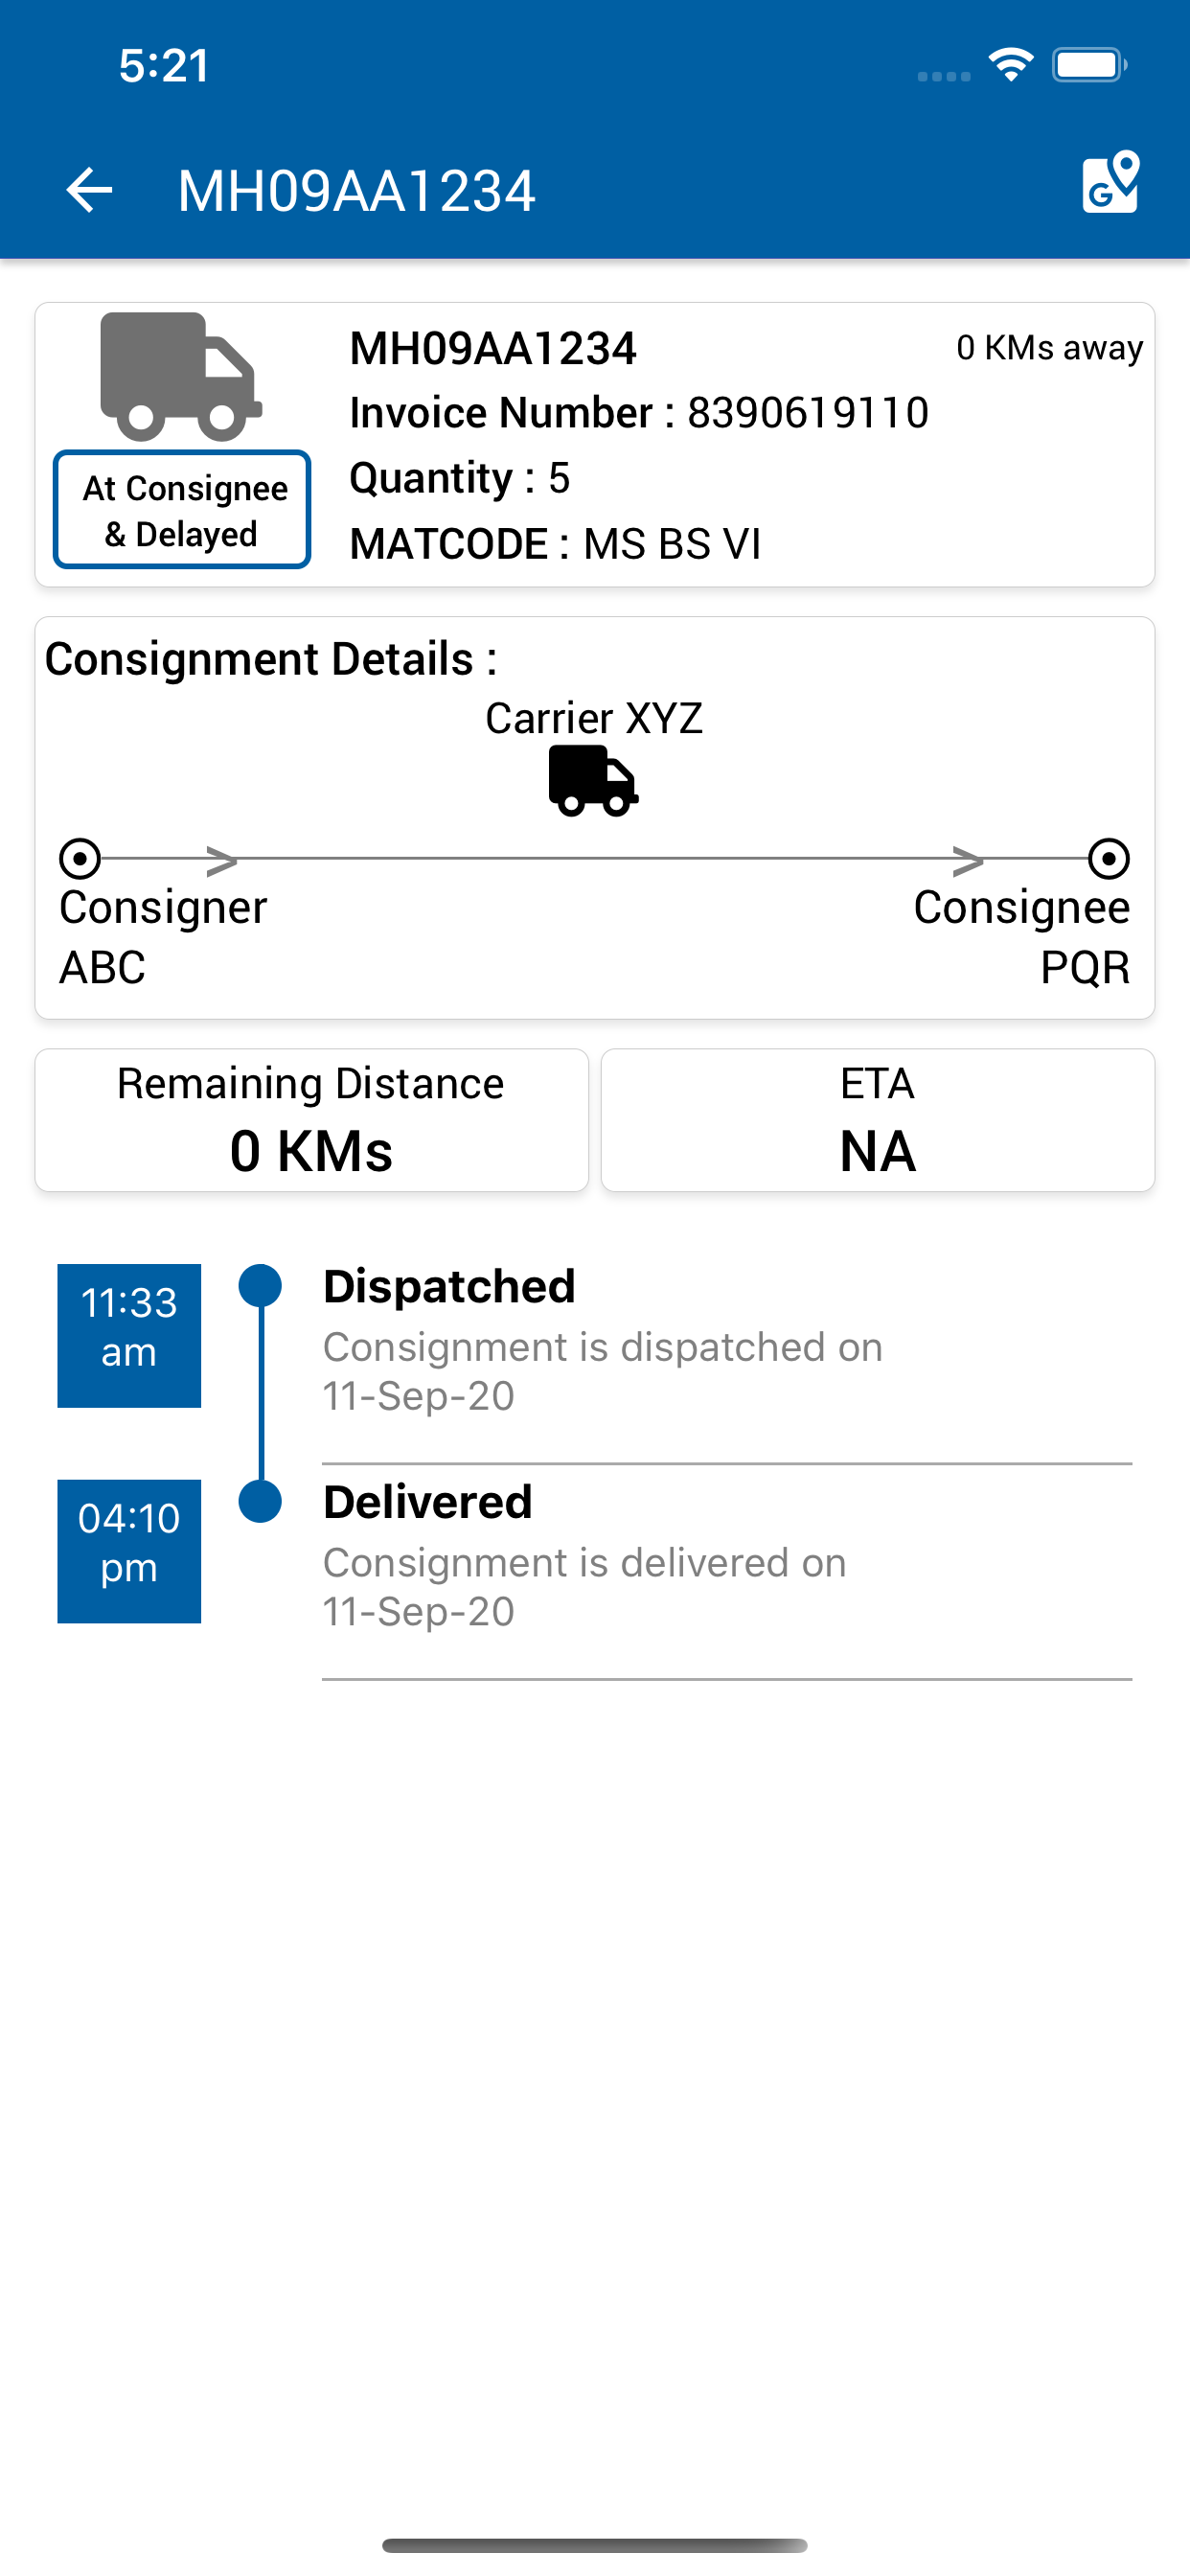Select the Delivered timeline dot
The width and height of the screenshot is (1190, 2576).
pos(260,1501)
